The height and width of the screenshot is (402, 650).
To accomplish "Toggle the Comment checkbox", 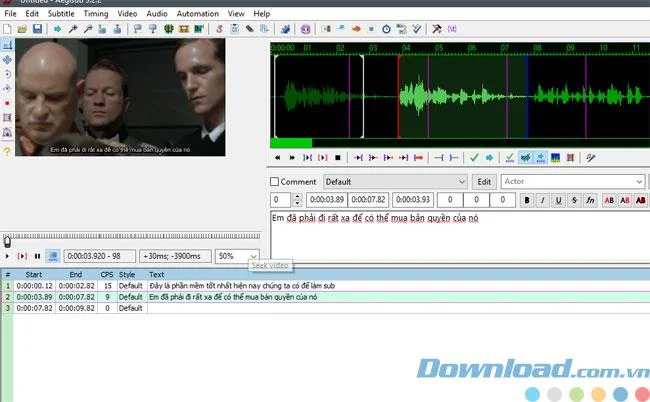I will [x=274, y=182].
